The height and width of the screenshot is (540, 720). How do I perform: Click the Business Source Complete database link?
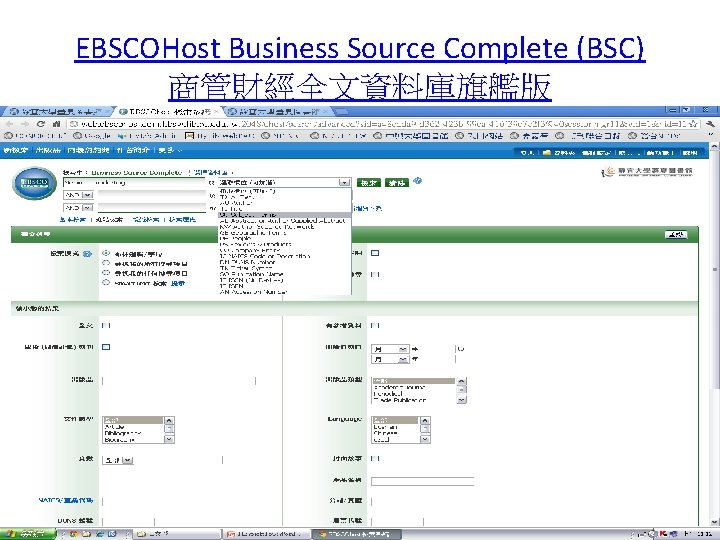(137, 173)
